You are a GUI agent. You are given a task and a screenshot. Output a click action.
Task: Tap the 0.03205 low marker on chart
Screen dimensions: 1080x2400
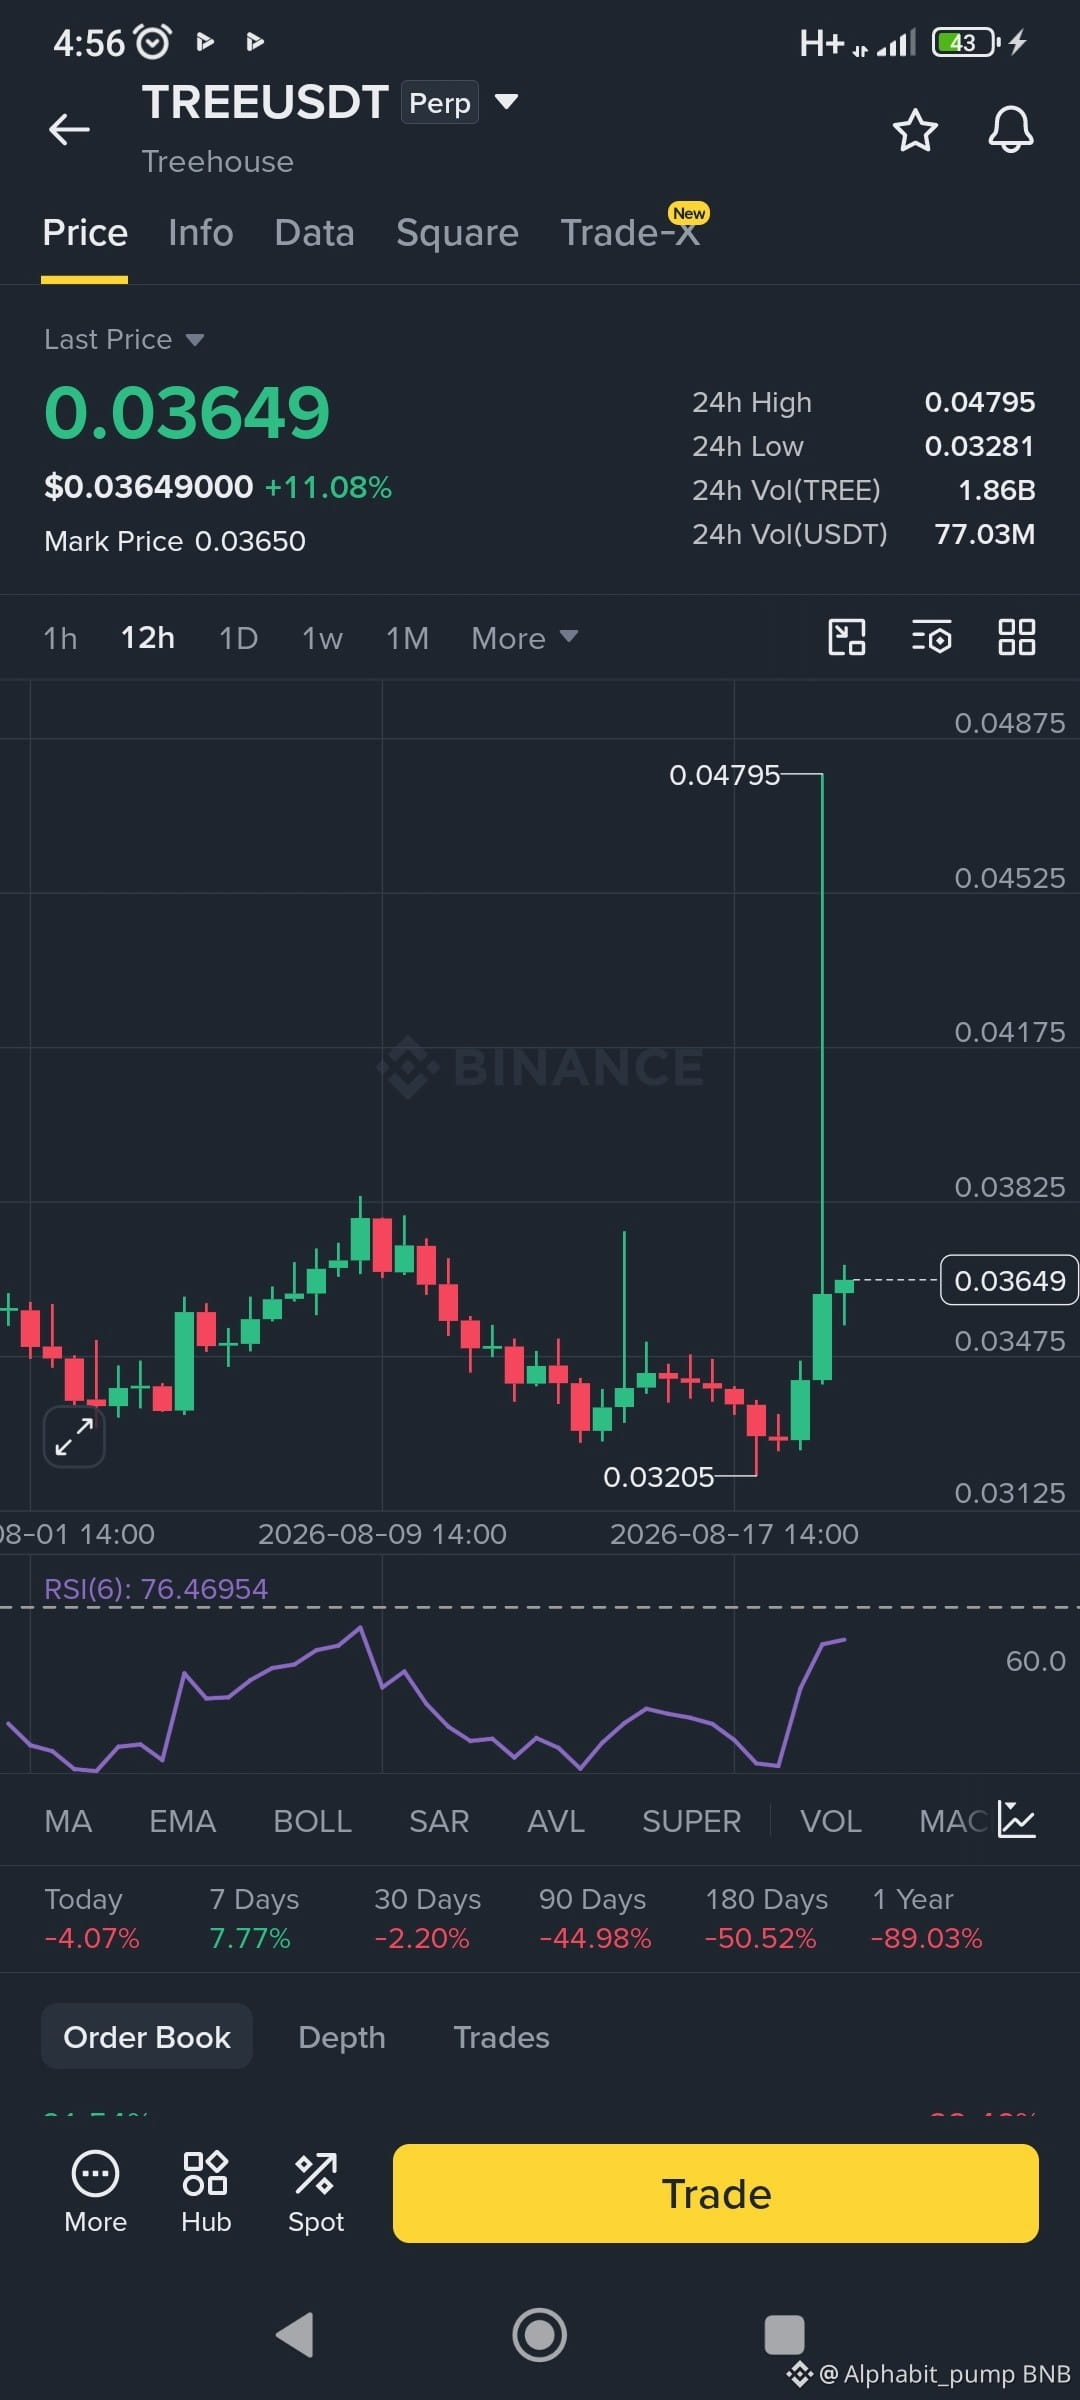(x=659, y=1477)
